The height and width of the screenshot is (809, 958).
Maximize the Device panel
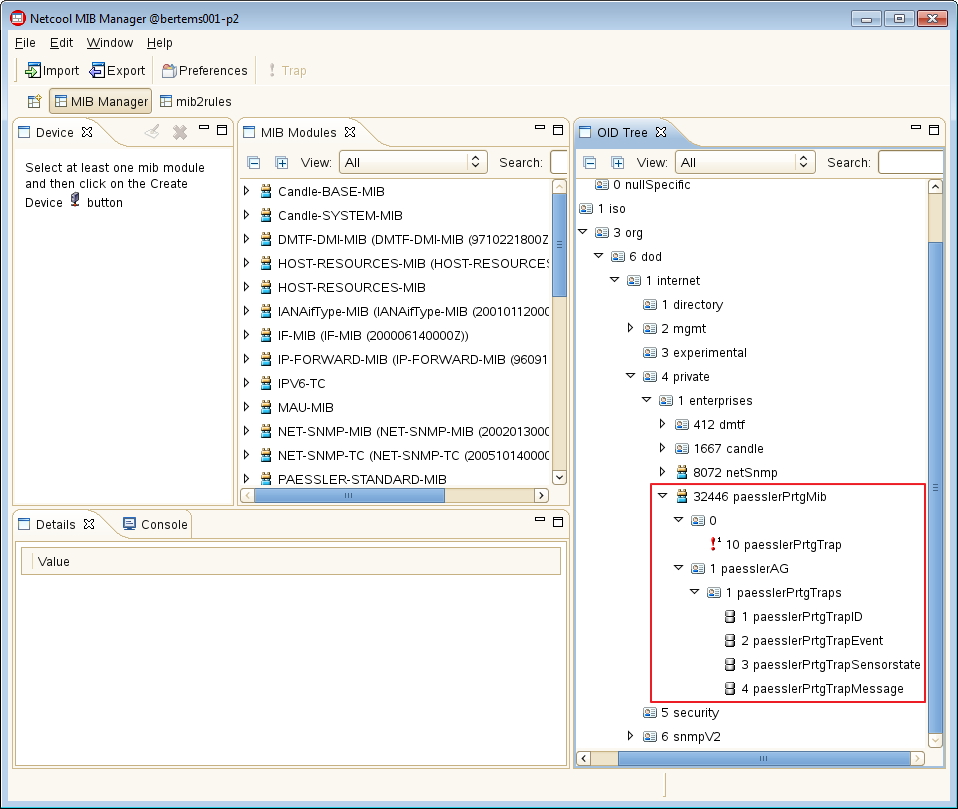222,130
